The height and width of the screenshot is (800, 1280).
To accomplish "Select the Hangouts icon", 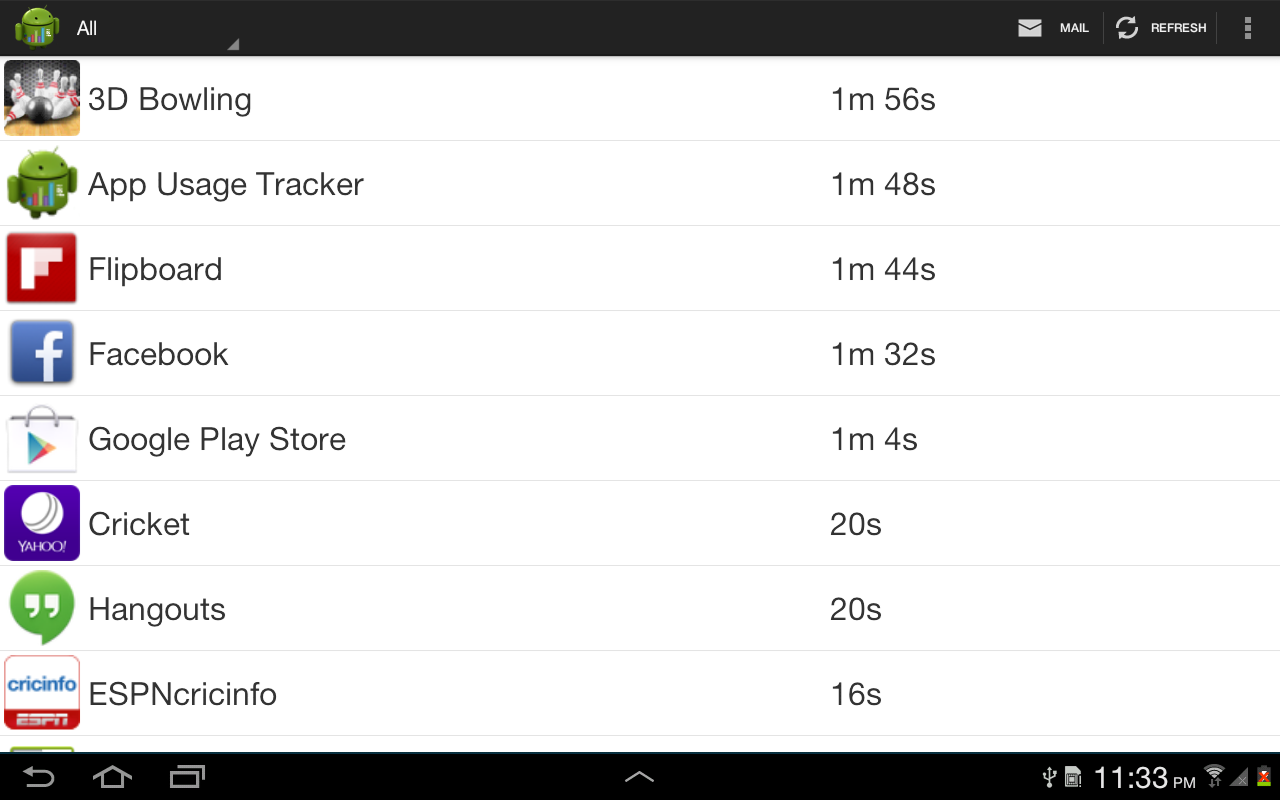I will pos(41,608).
